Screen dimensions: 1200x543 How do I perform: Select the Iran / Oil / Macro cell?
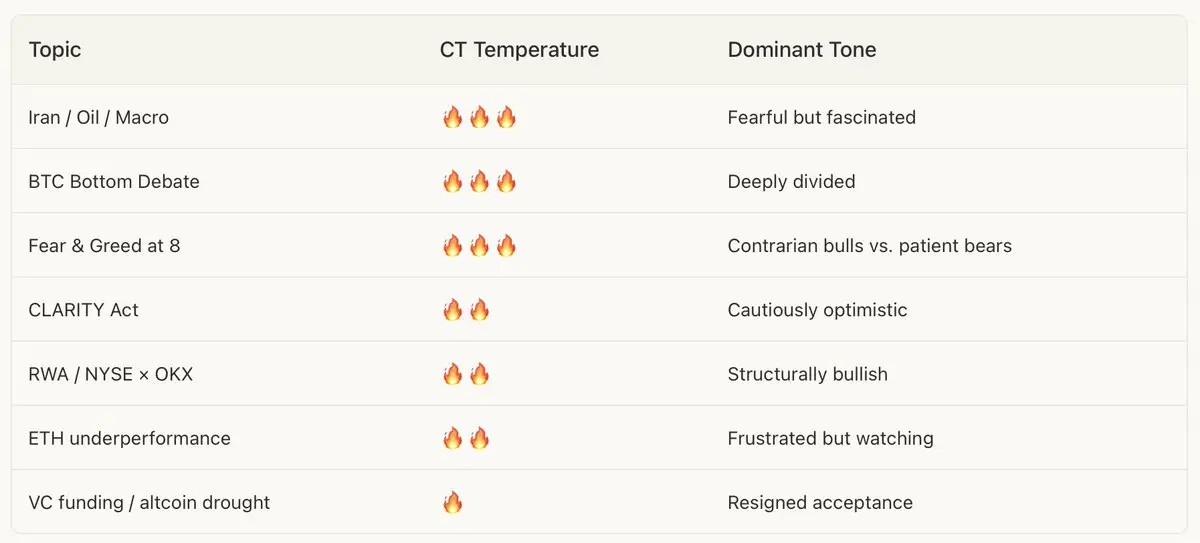point(98,118)
